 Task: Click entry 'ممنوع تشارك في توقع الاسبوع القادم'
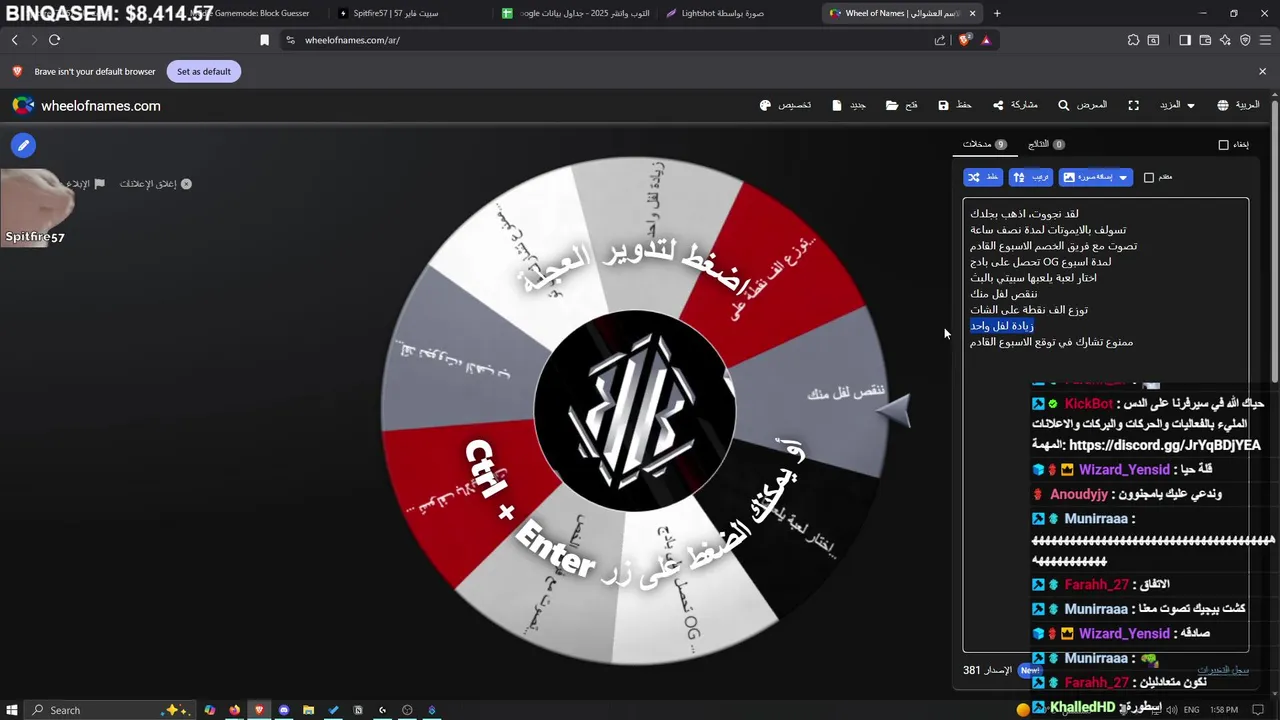pos(1051,342)
